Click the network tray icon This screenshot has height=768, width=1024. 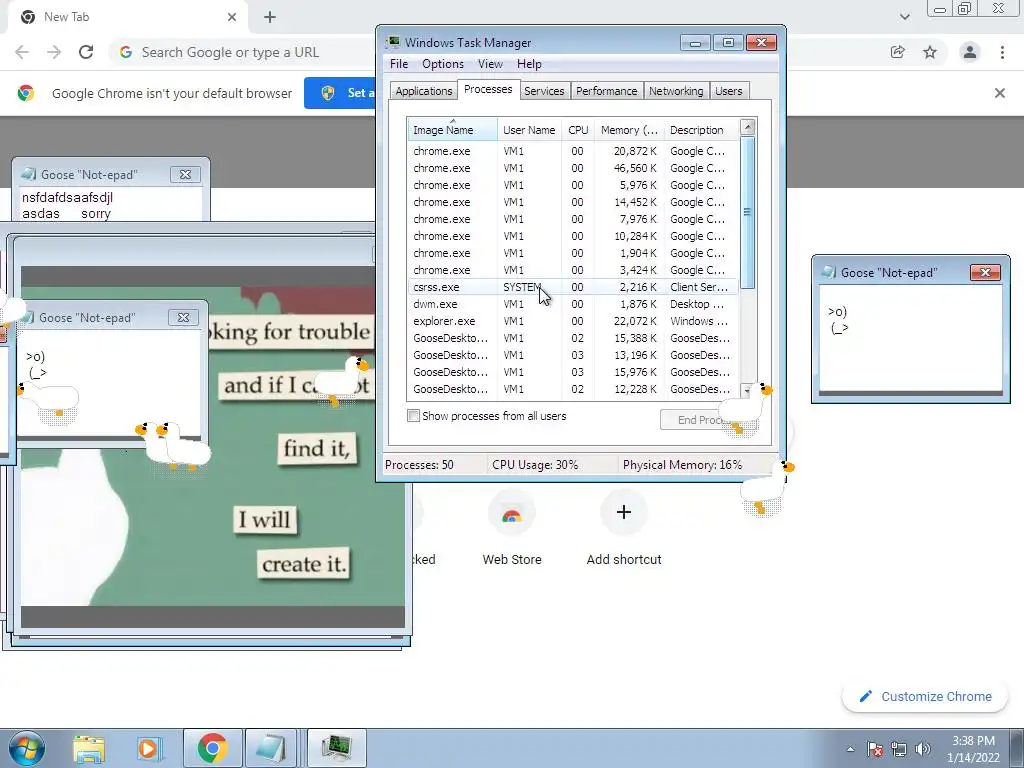coord(899,749)
